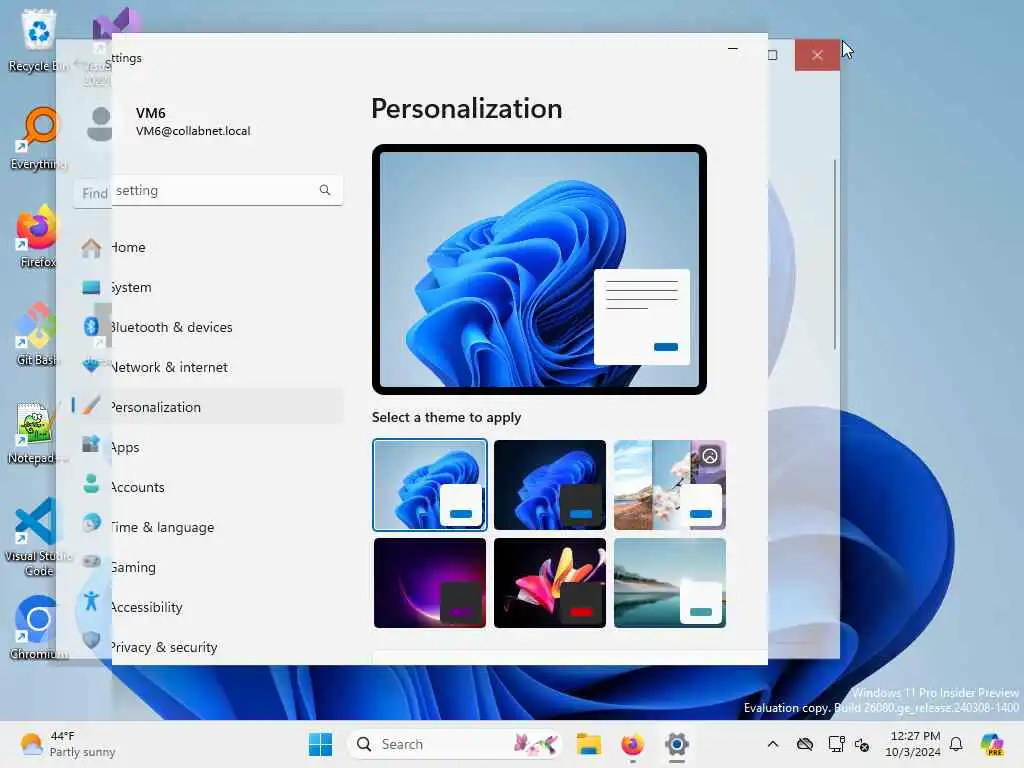Click the Accessibility figure icon
This screenshot has height=768, width=1024.
coord(91,601)
